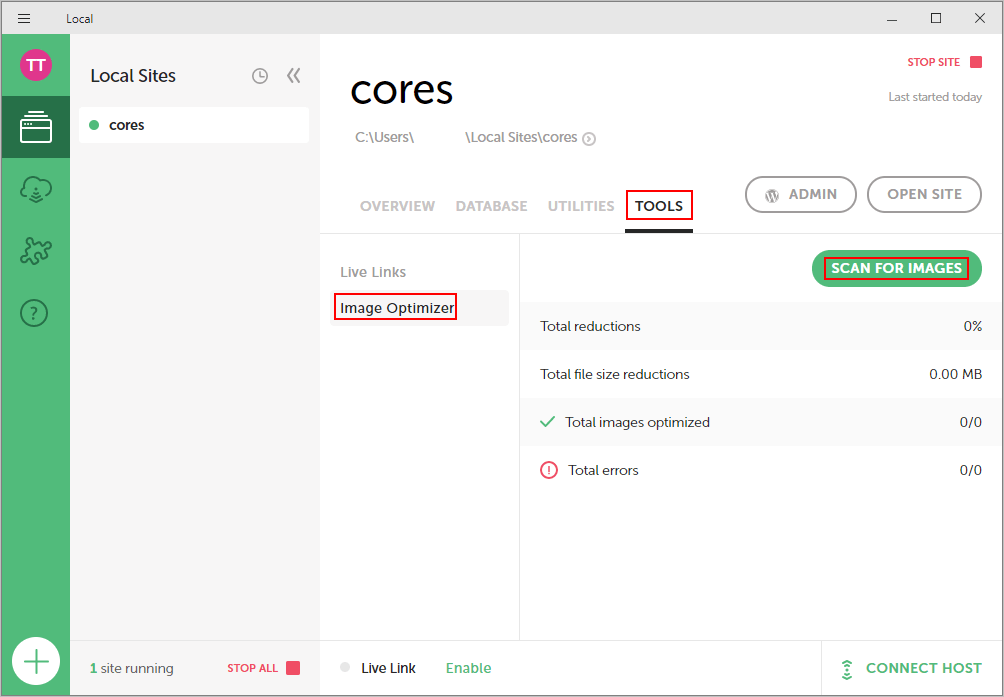1004x697 pixels.
Task: Click Total file size reductions row
Action: tap(761, 374)
